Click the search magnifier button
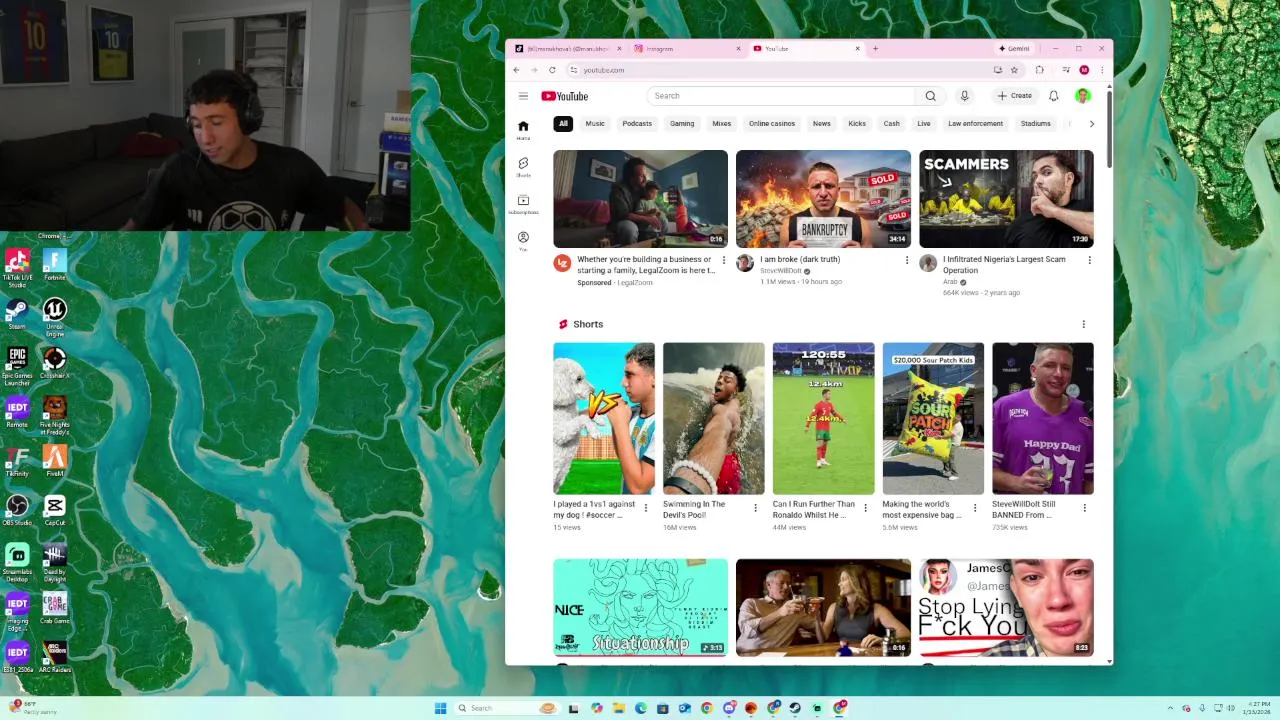 point(930,96)
